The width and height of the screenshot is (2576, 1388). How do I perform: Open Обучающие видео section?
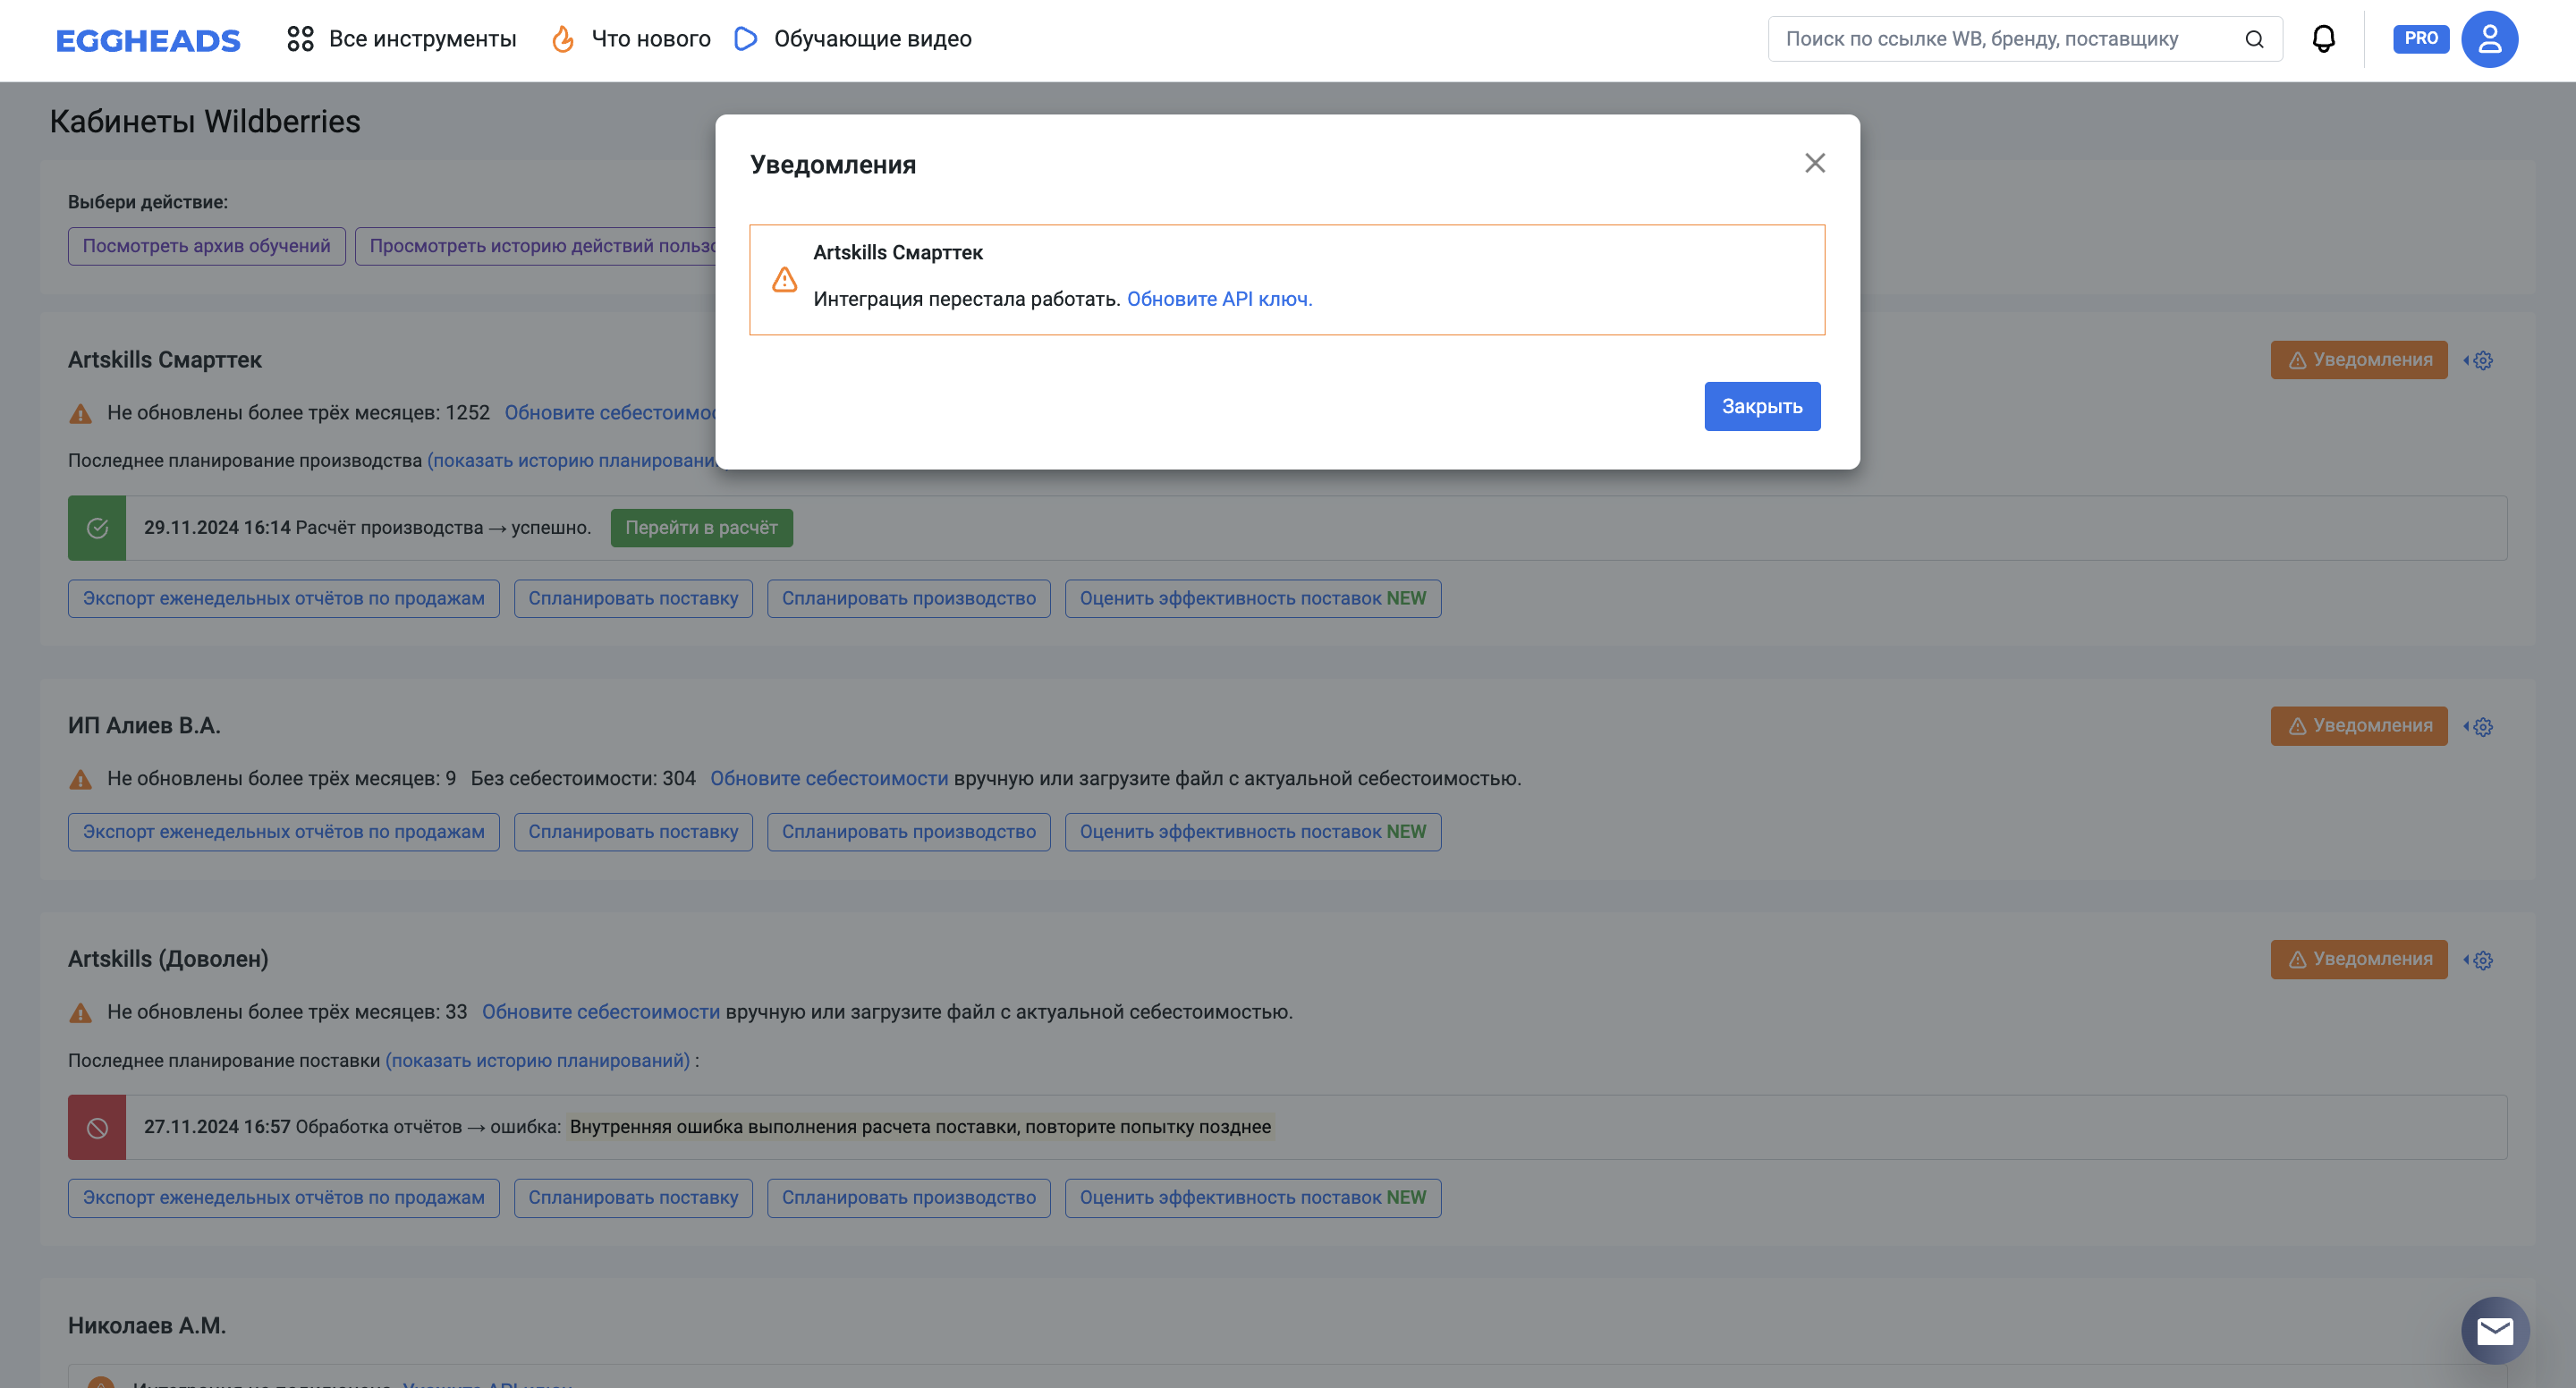[x=852, y=39]
